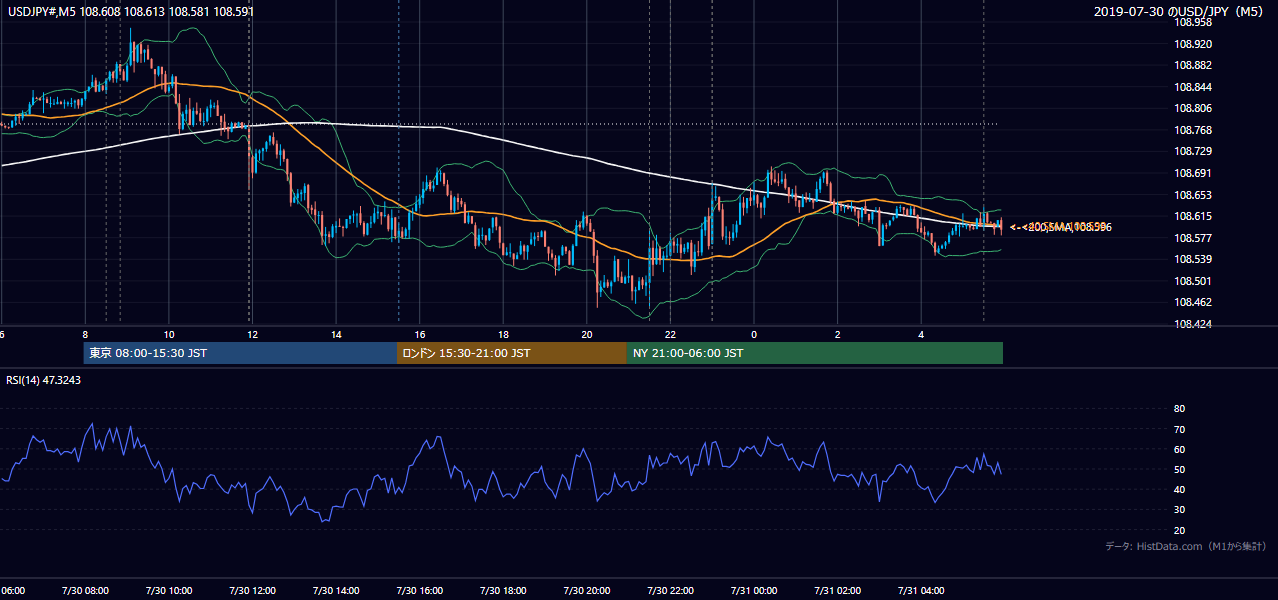Click the 7/30 18:00 bottom time label
The image size is (1278, 600).
coord(503,590)
